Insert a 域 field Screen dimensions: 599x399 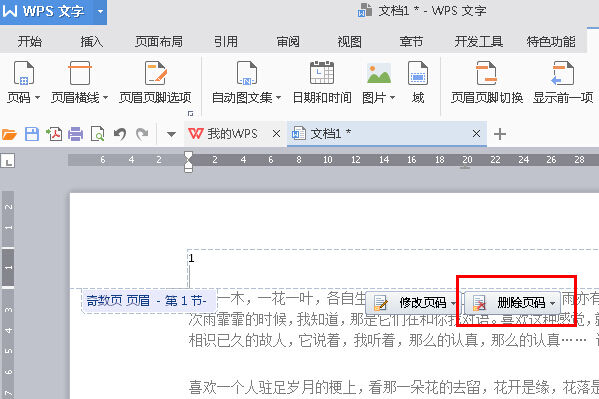(x=418, y=82)
